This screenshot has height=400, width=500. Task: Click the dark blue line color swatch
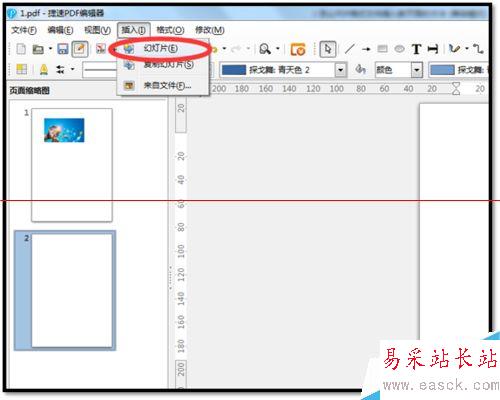pyautogui.click(x=234, y=70)
